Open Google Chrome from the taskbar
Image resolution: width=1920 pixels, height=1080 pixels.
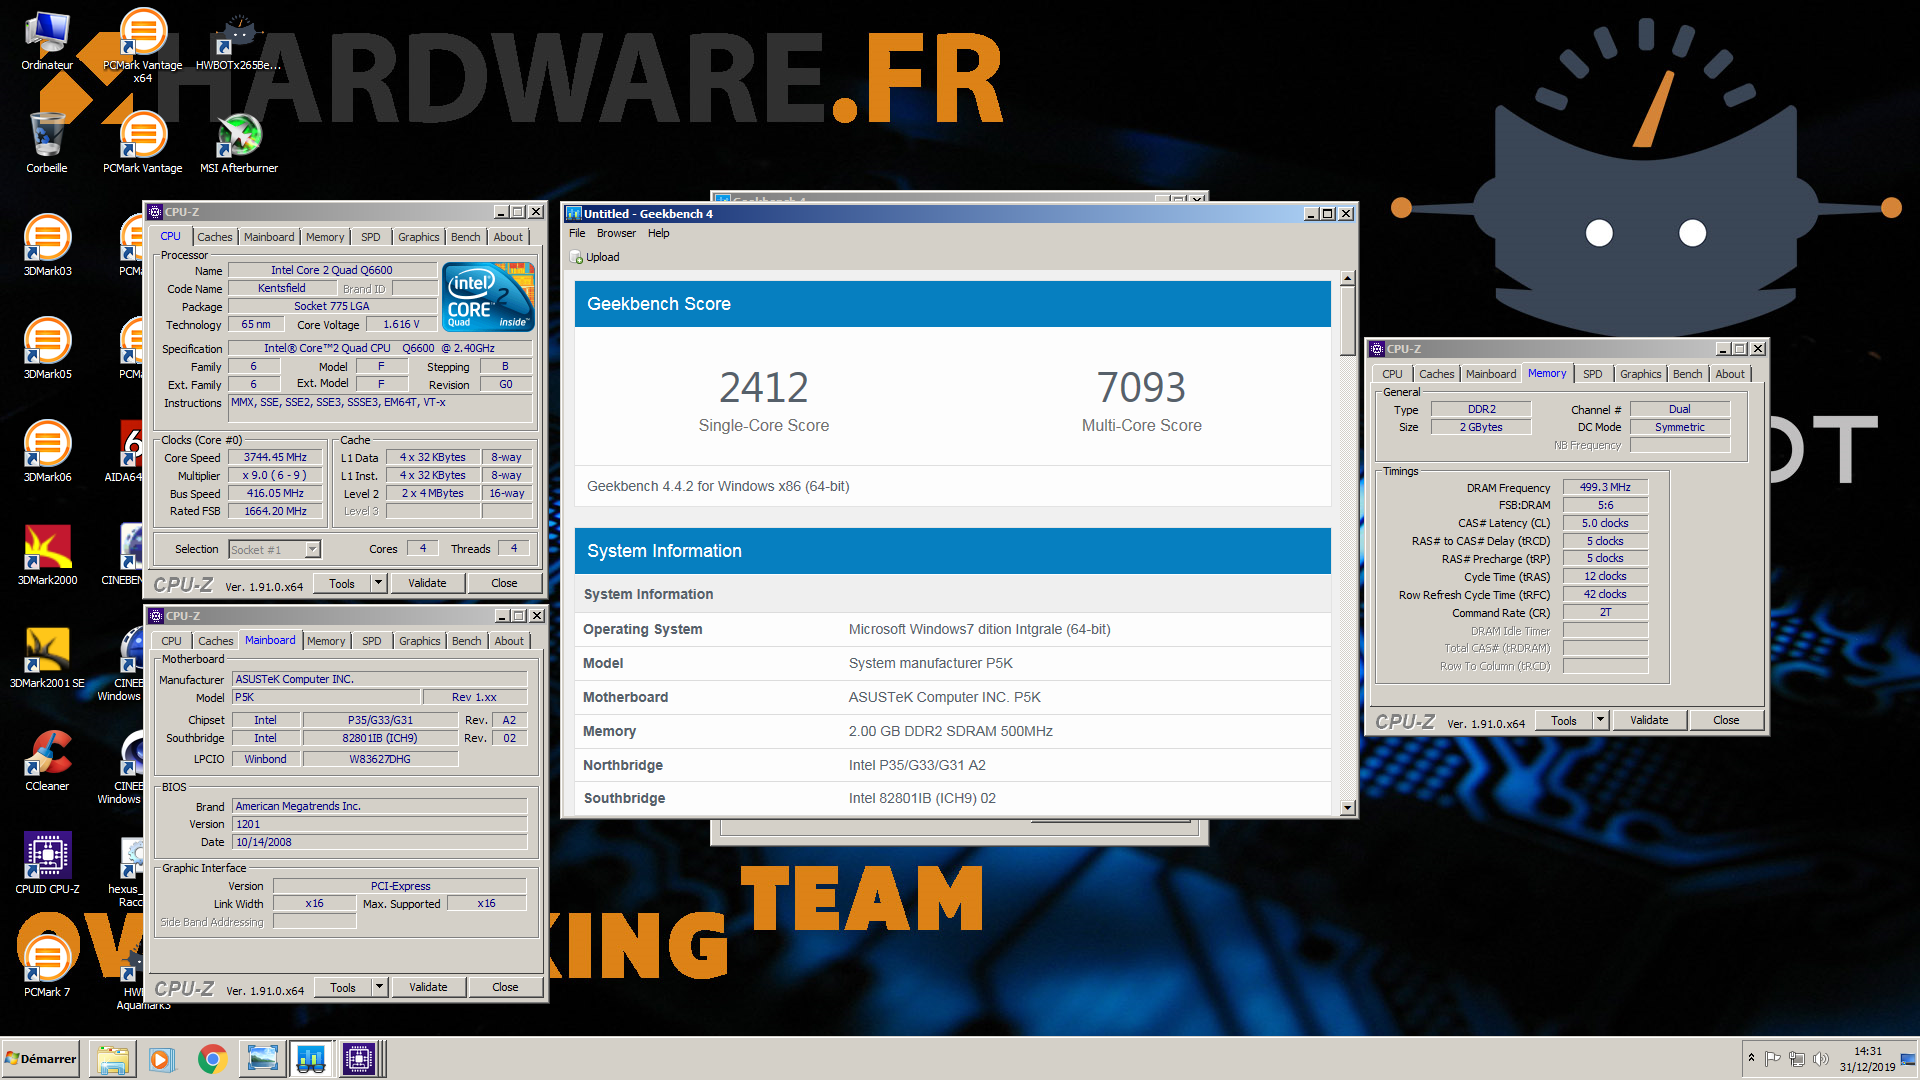212,1059
